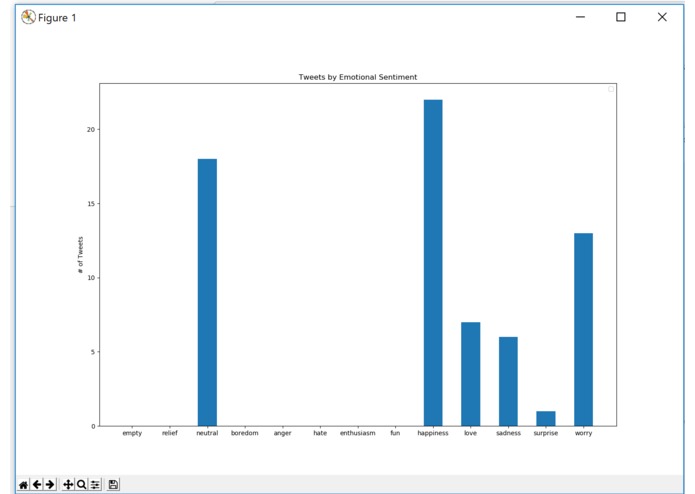Click the y-axis tick value 15

(91, 204)
